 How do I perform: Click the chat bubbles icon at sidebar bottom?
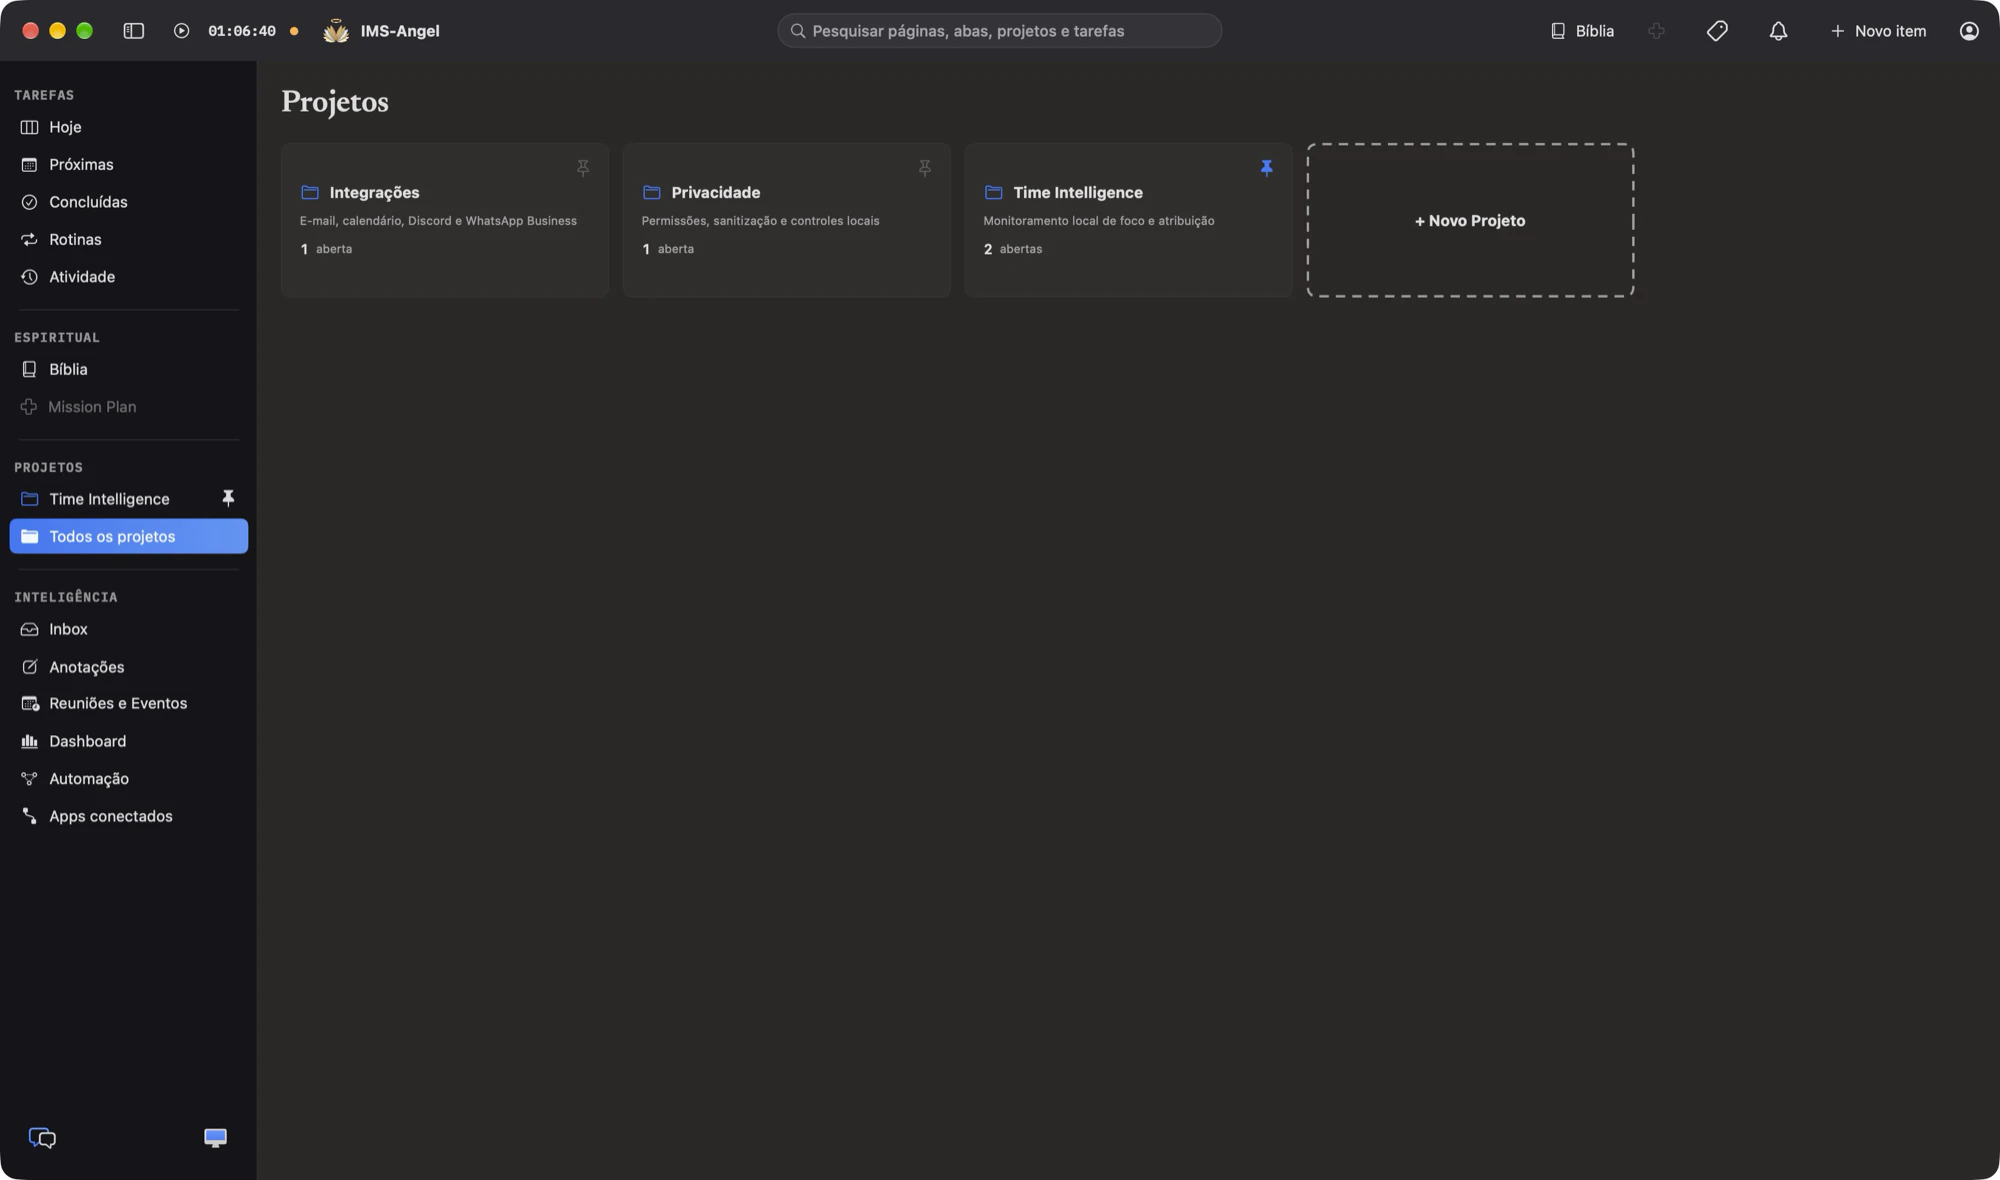tap(42, 1138)
